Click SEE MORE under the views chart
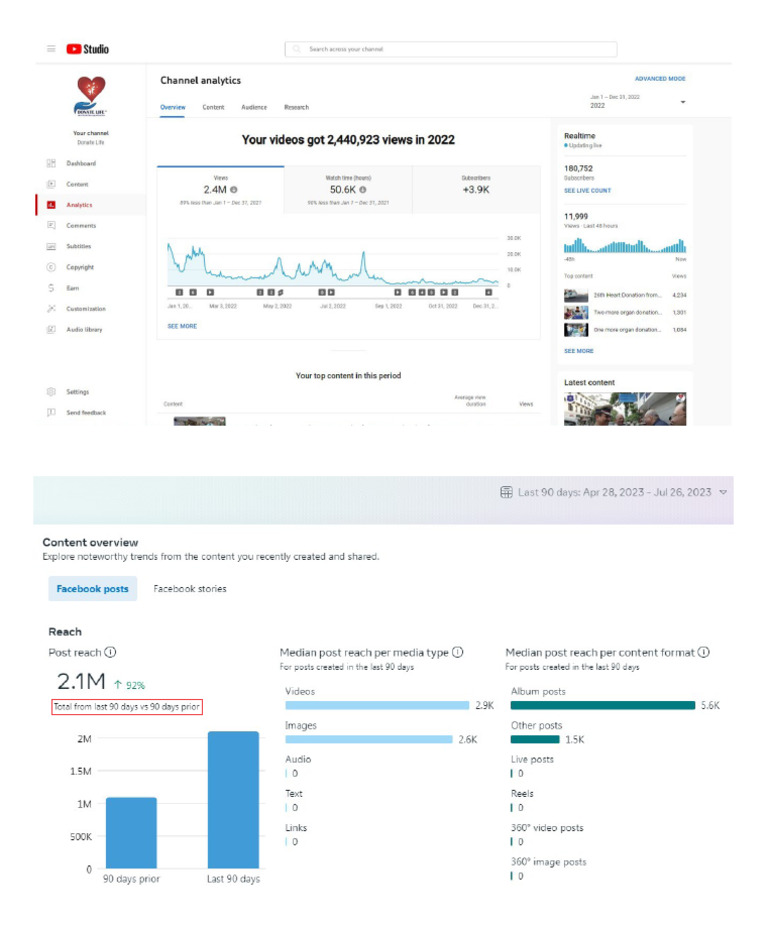768x928 pixels. pos(182,326)
